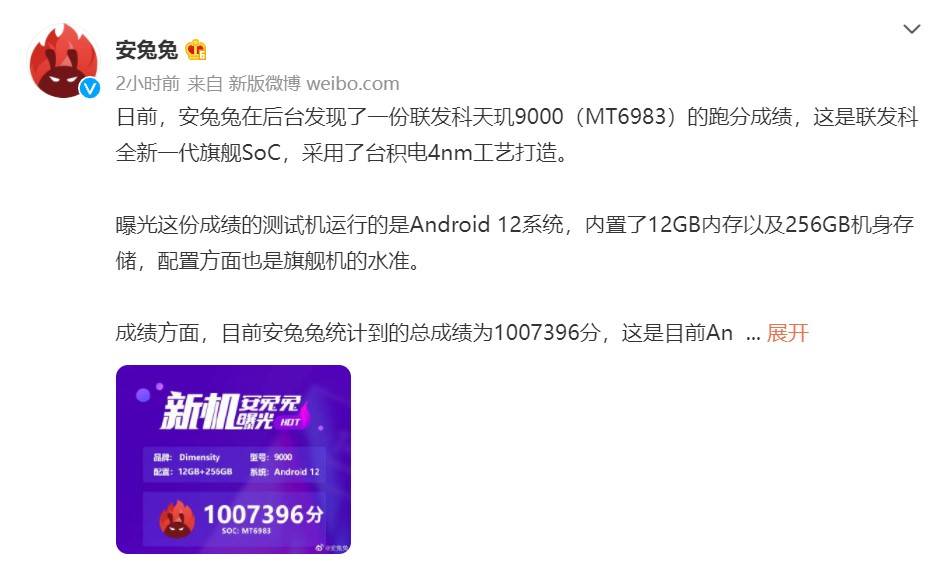Open the benchmark score image thumbnail

coord(233,460)
